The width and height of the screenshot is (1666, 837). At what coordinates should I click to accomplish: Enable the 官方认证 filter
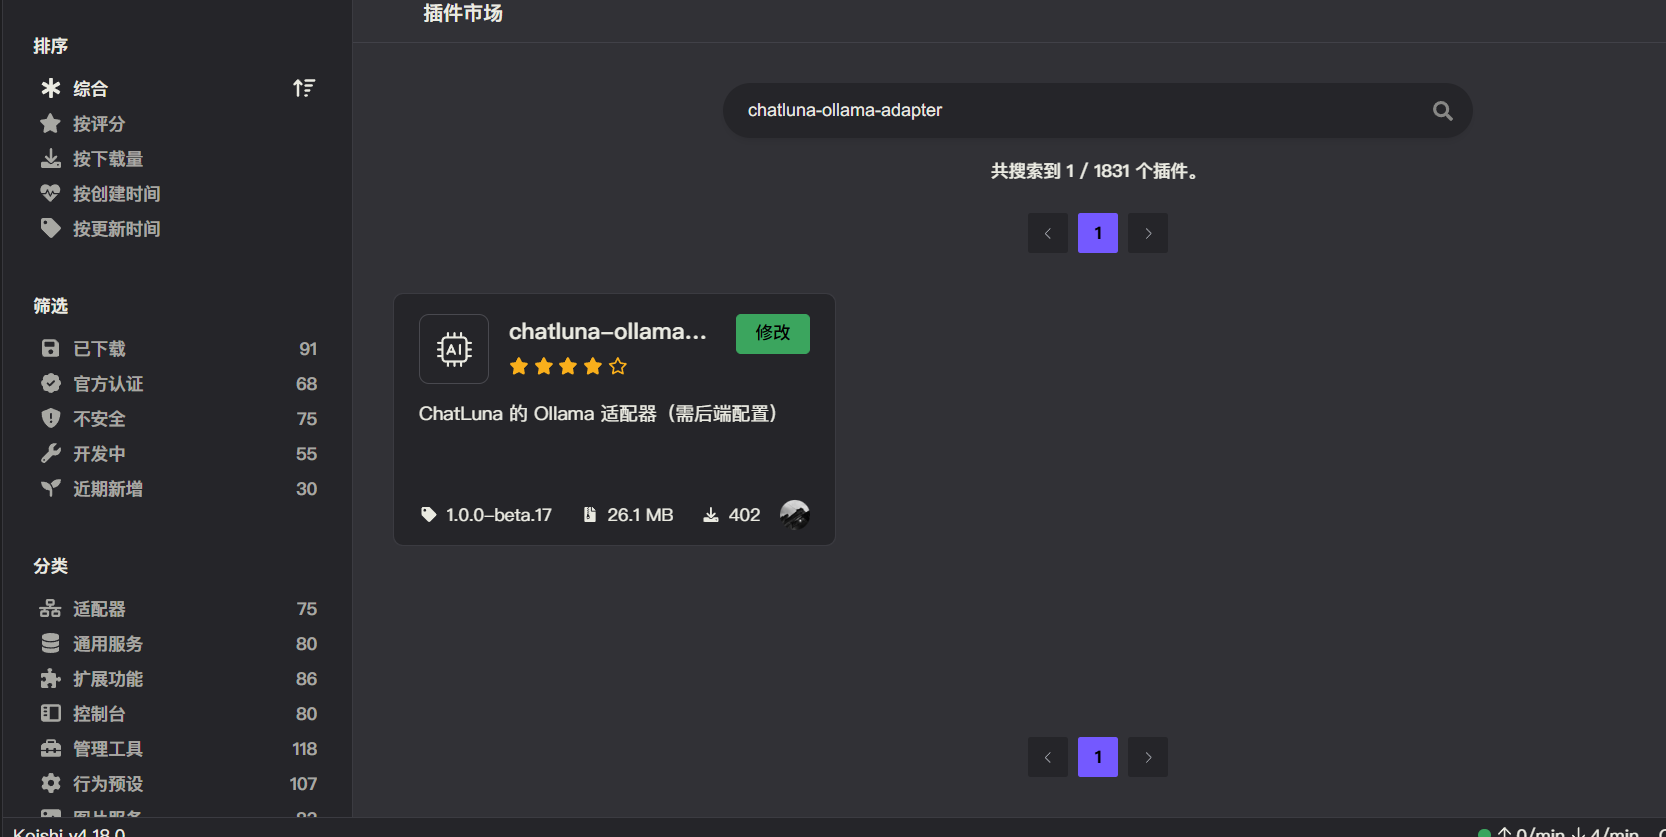[x=108, y=384]
